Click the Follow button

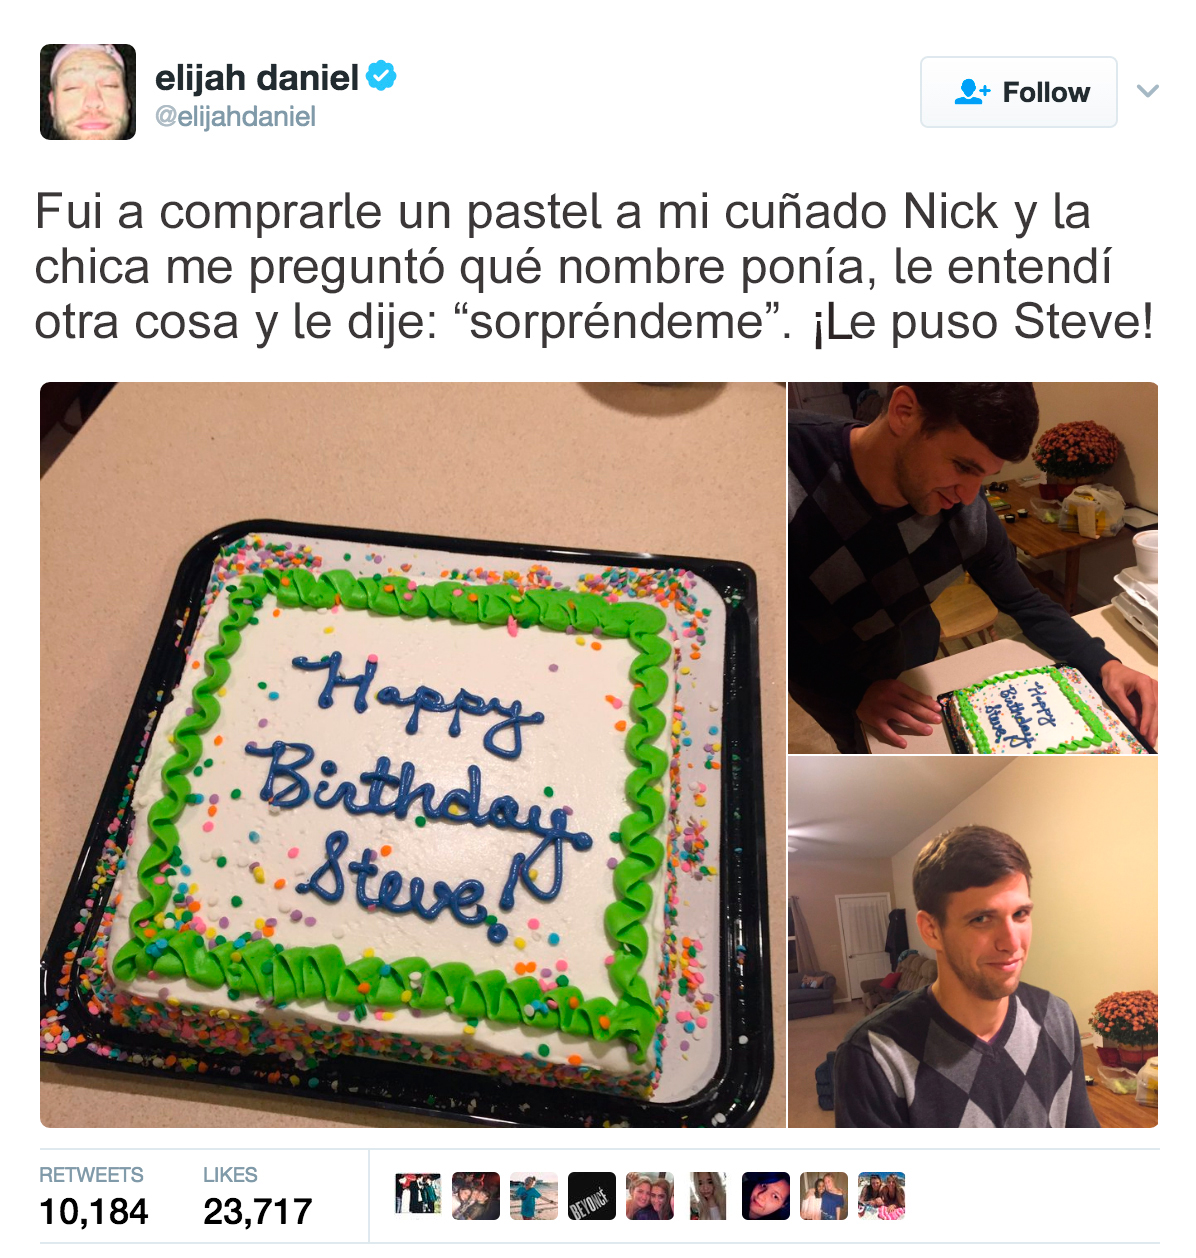1018,92
